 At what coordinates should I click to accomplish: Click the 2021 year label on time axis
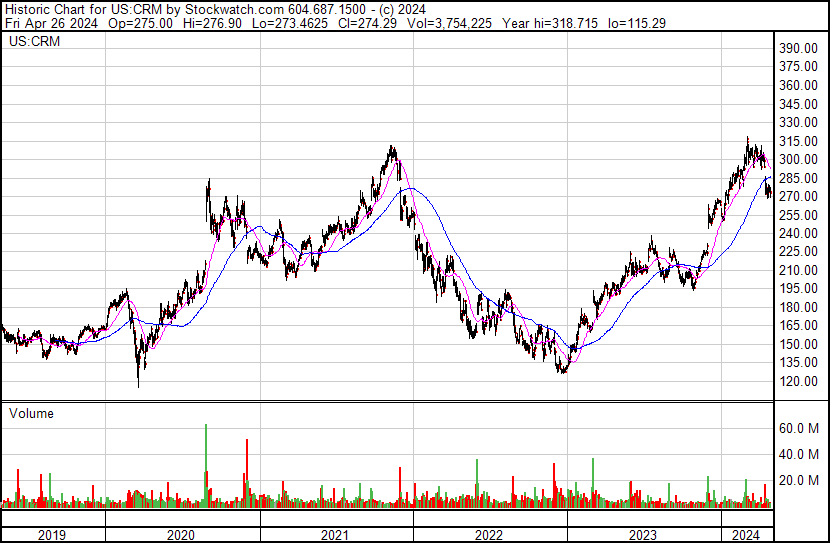[x=335, y=535]
